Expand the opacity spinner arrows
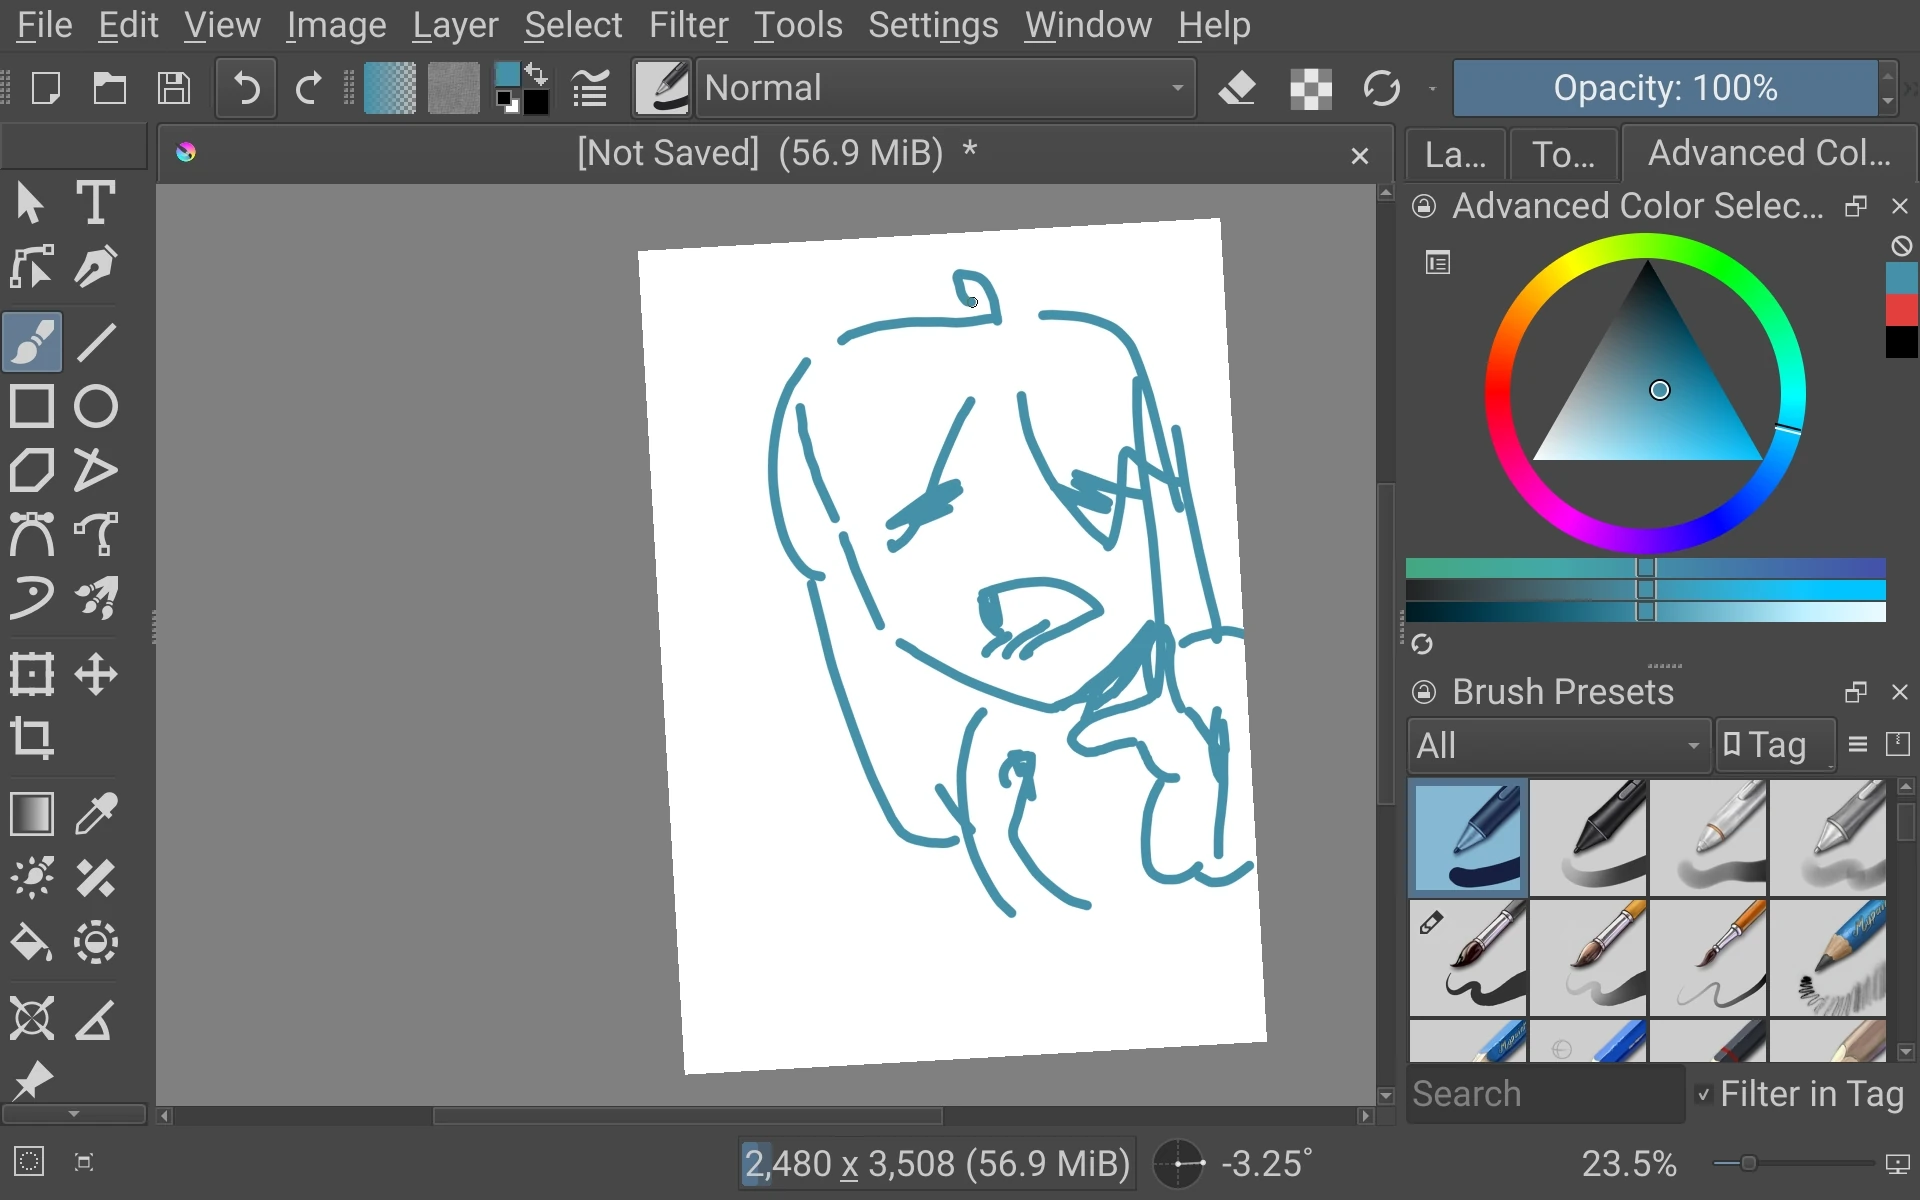The width and height of the screenshot is (1920, 1200). click(x=1886, y=88)
